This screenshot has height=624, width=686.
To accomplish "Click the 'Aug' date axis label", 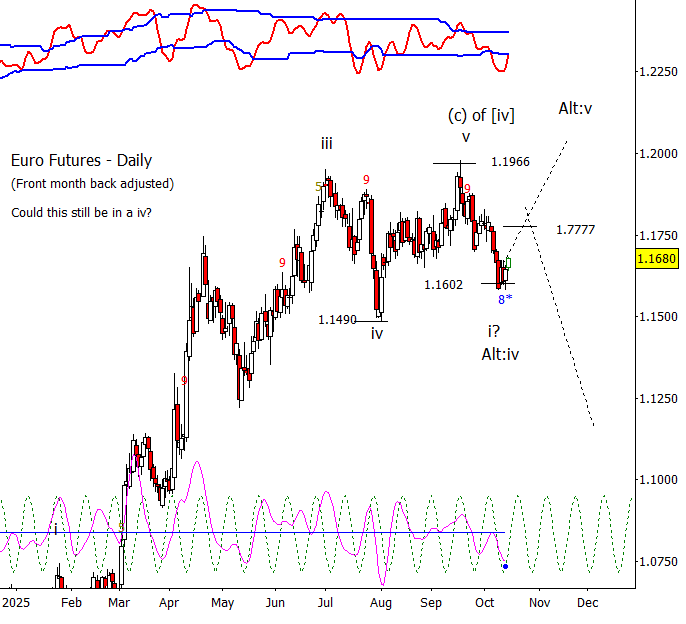I will tap(381, 603).
